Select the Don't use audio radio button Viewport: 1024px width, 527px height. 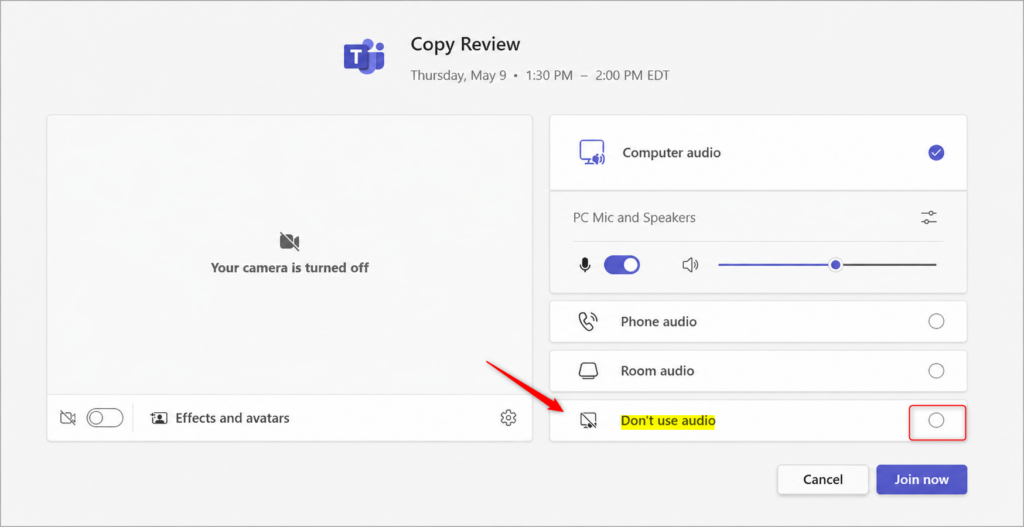936,421
